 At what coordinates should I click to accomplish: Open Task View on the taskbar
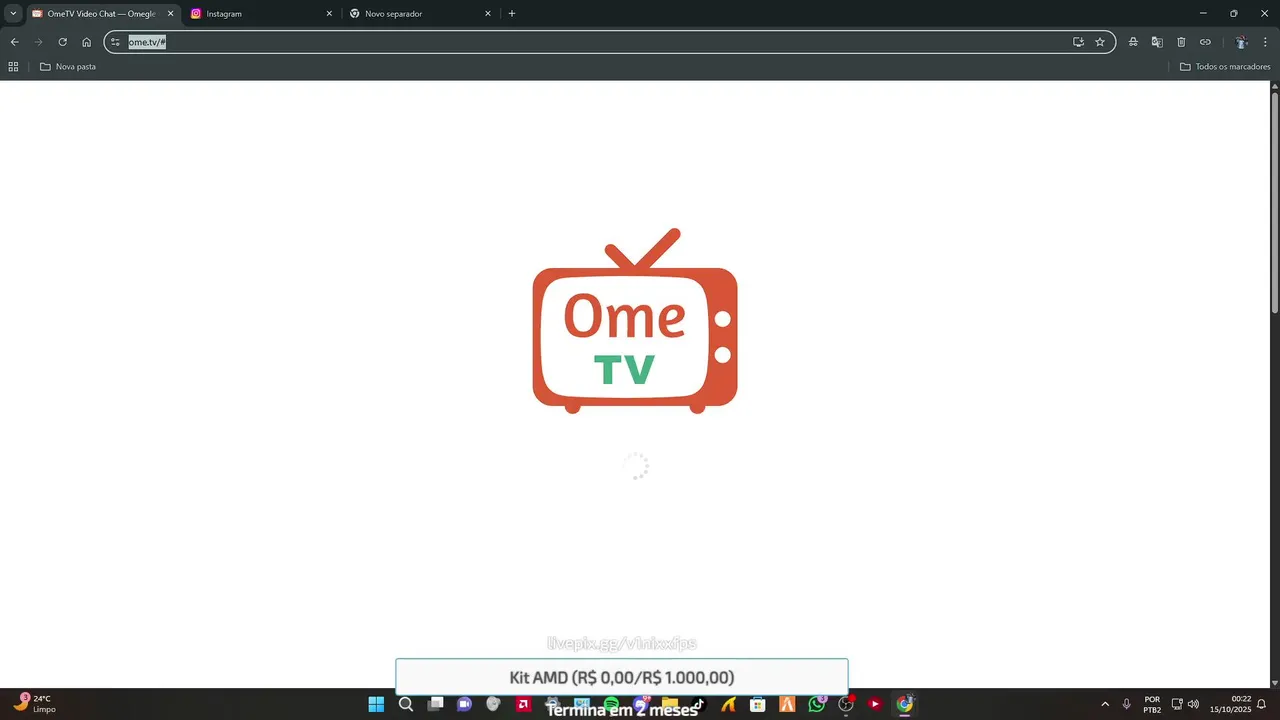pyautogui.click(x=435, y=704)
